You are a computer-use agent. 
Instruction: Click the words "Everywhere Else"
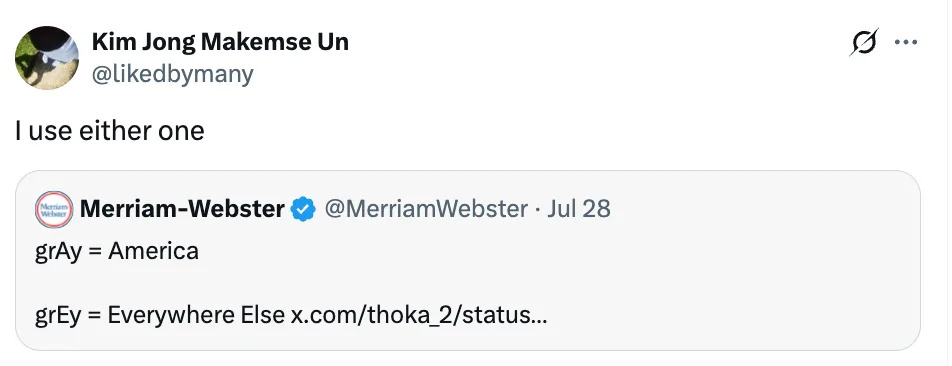click(x=196, y=316)
